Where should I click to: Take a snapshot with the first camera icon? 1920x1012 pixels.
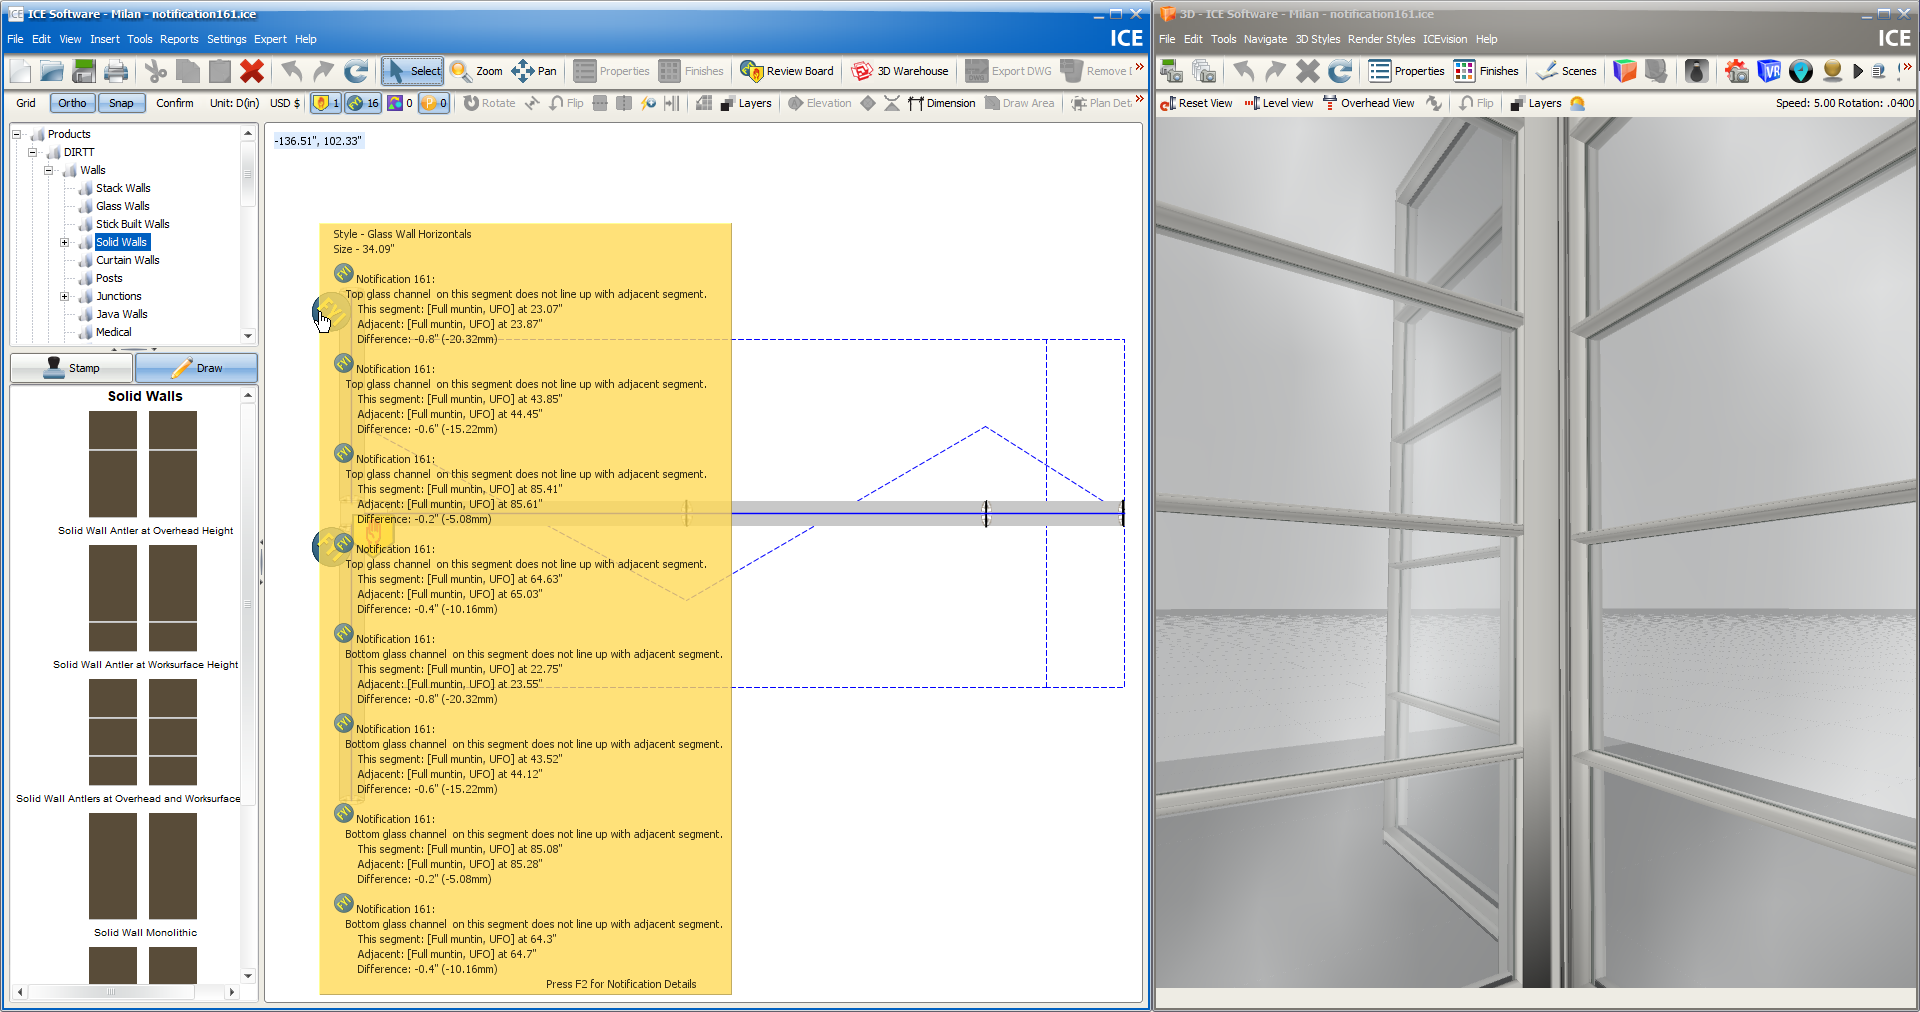(x=1171, y=71)
